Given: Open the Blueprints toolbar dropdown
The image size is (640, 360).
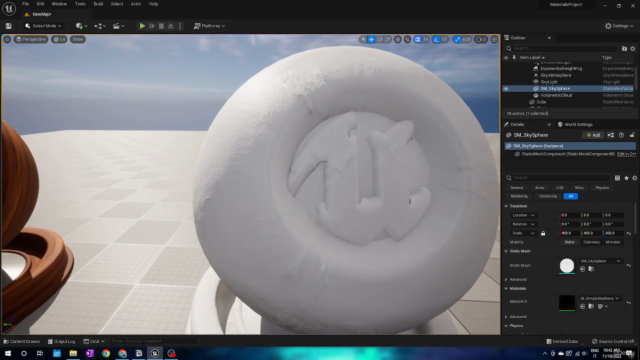Looking at the screenshot, I should pos(100,26).
